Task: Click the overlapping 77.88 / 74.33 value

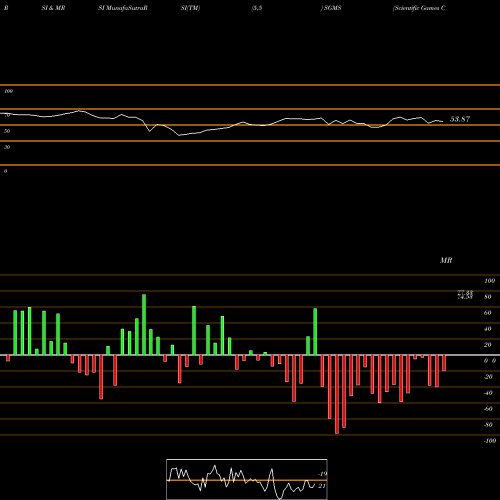Action: 465,295
